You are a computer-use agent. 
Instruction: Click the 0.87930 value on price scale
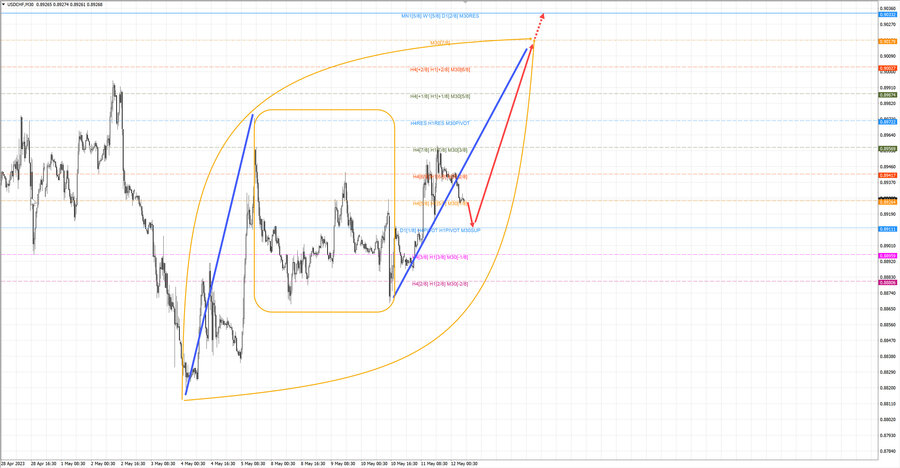[887, 435]
